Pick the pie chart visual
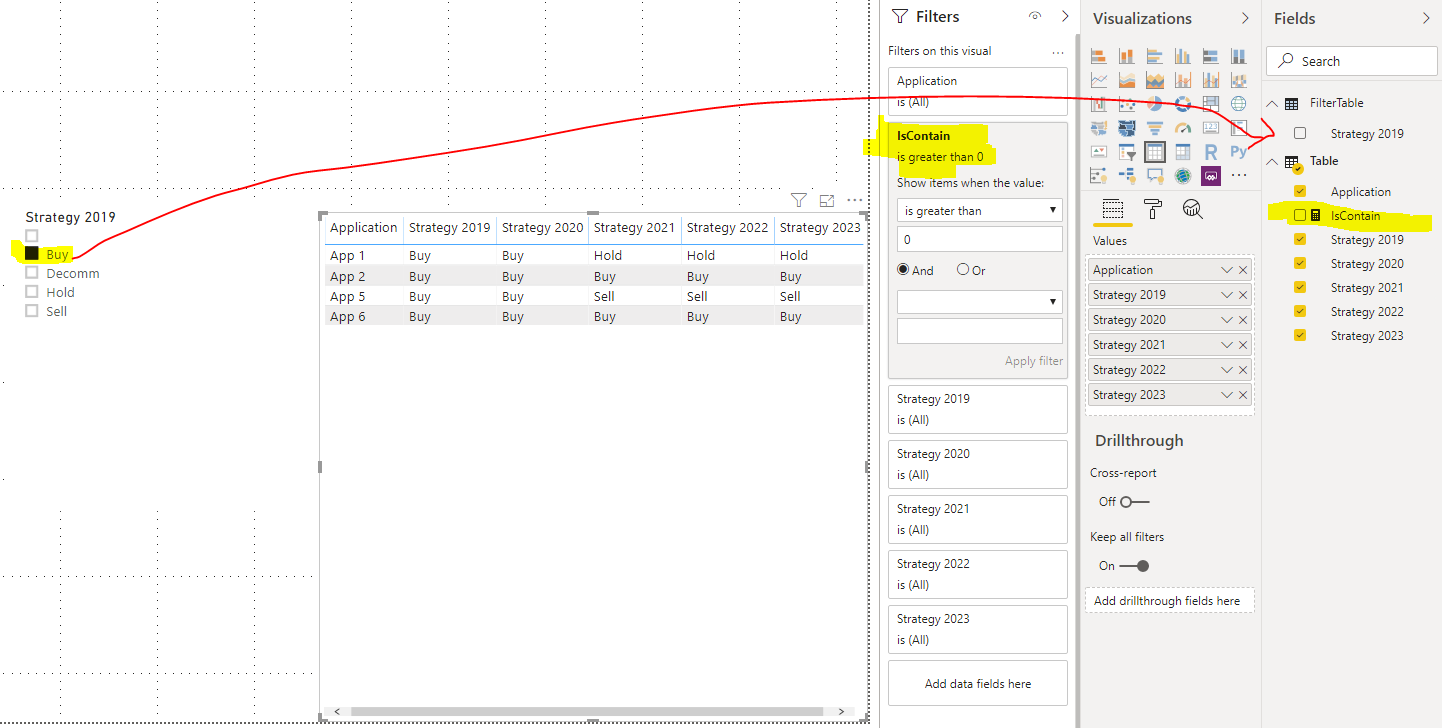1442x728 pixels. point(1154,104)
